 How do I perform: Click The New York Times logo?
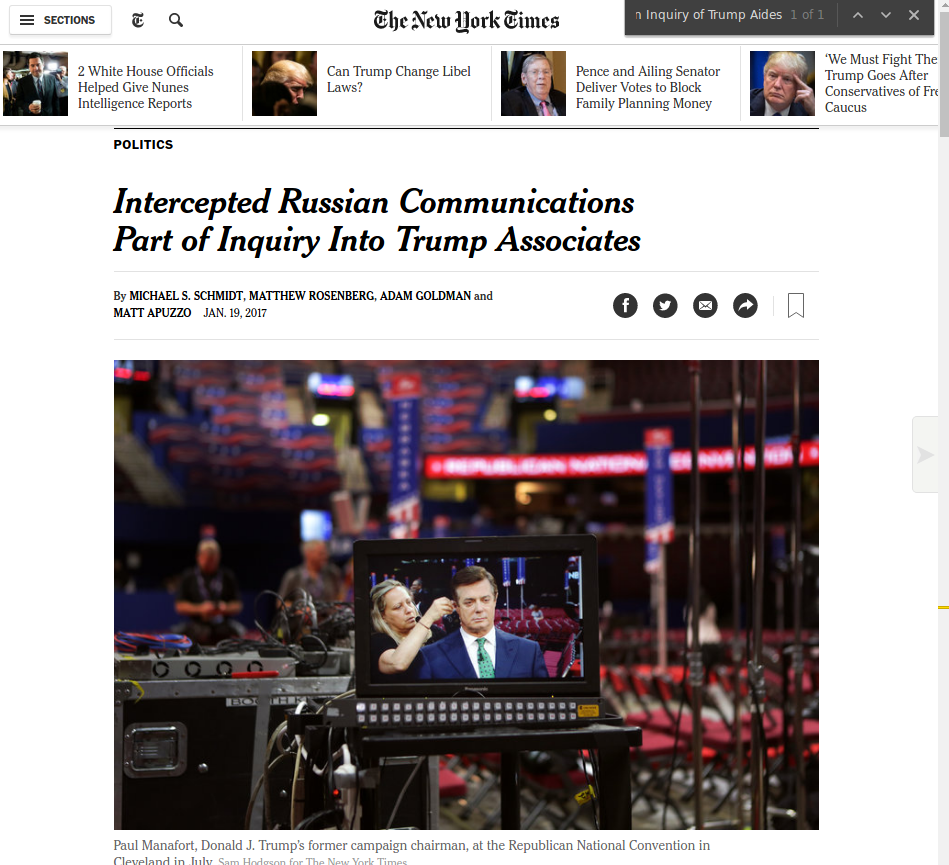466,21
